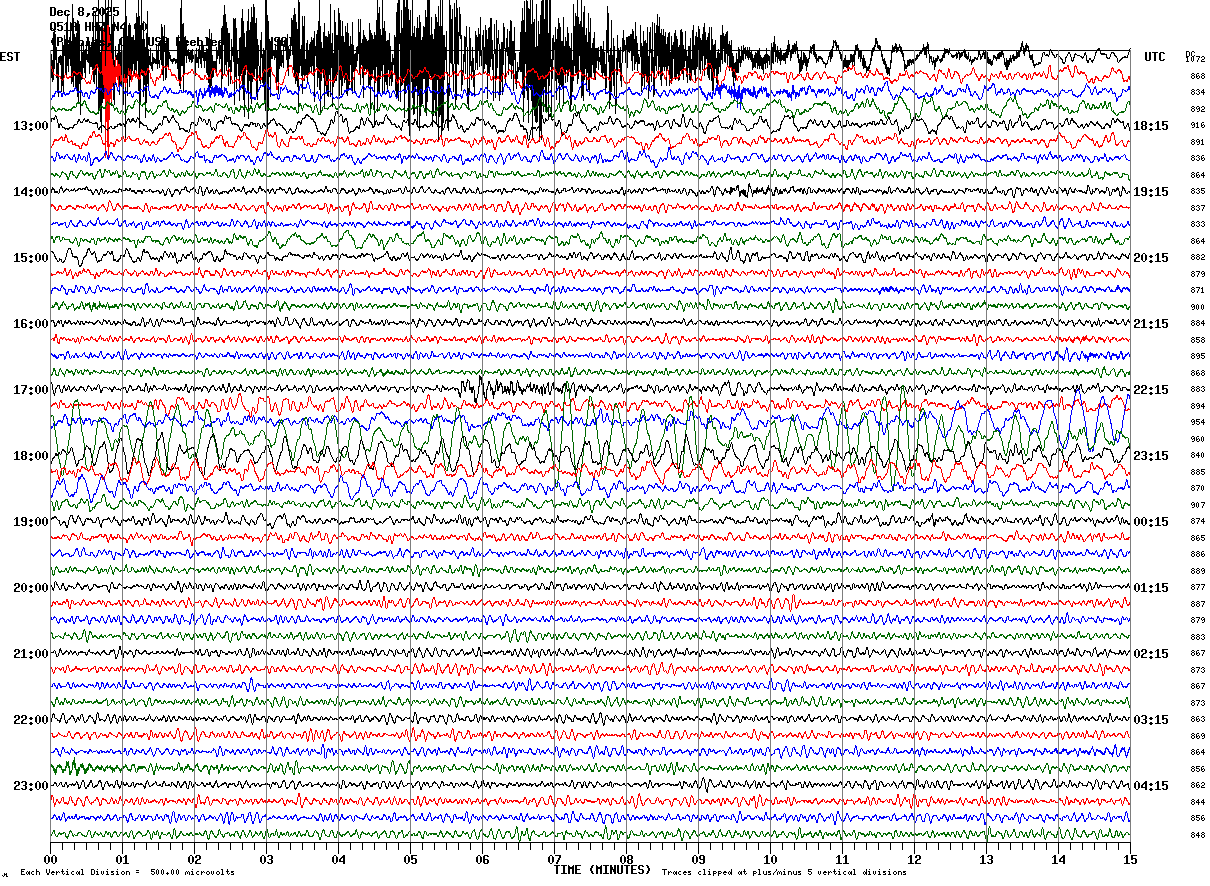
Task: Click the value '844' in the right column
Action: [1197, 802]
